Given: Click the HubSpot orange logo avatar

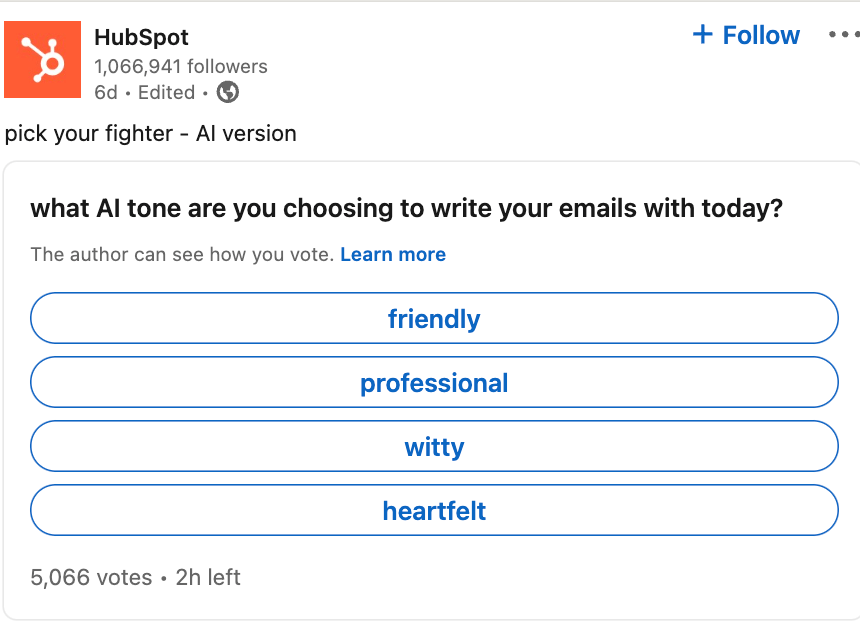Looking at the screenshot, I should click(x=43, y=59).
